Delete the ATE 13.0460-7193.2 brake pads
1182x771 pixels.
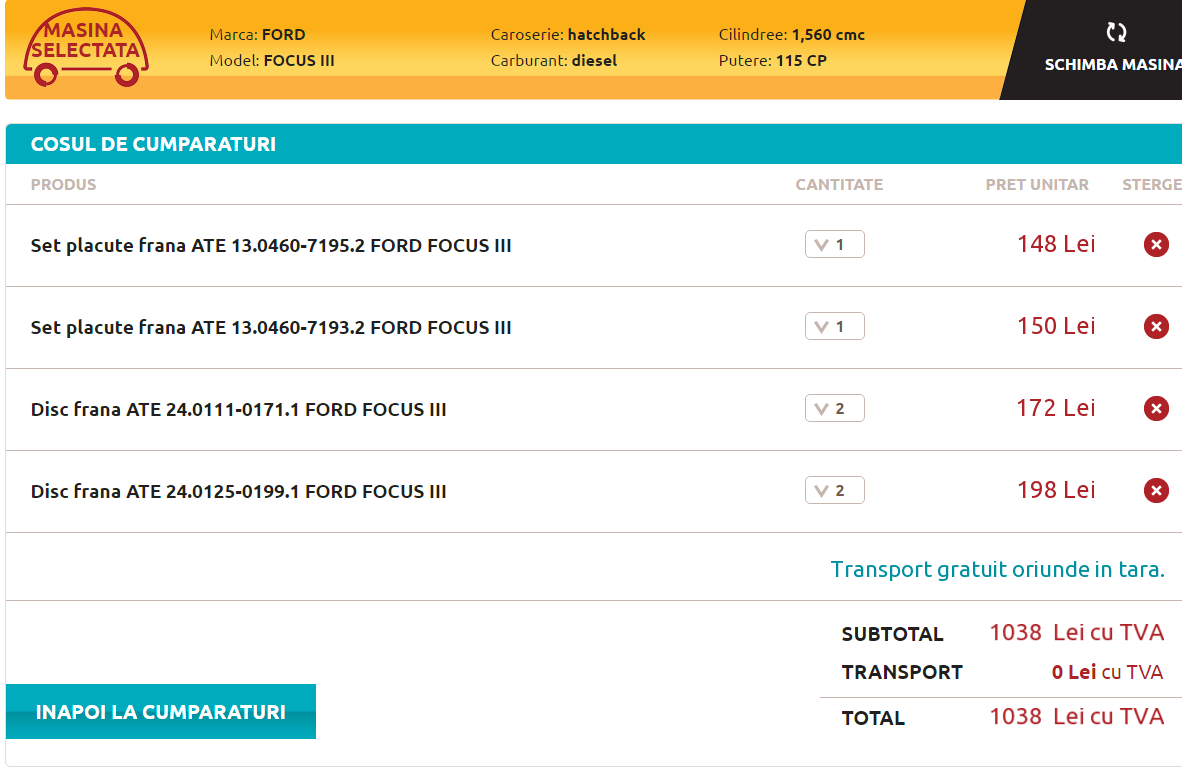pyautogui.click(x=1156, y=326)
